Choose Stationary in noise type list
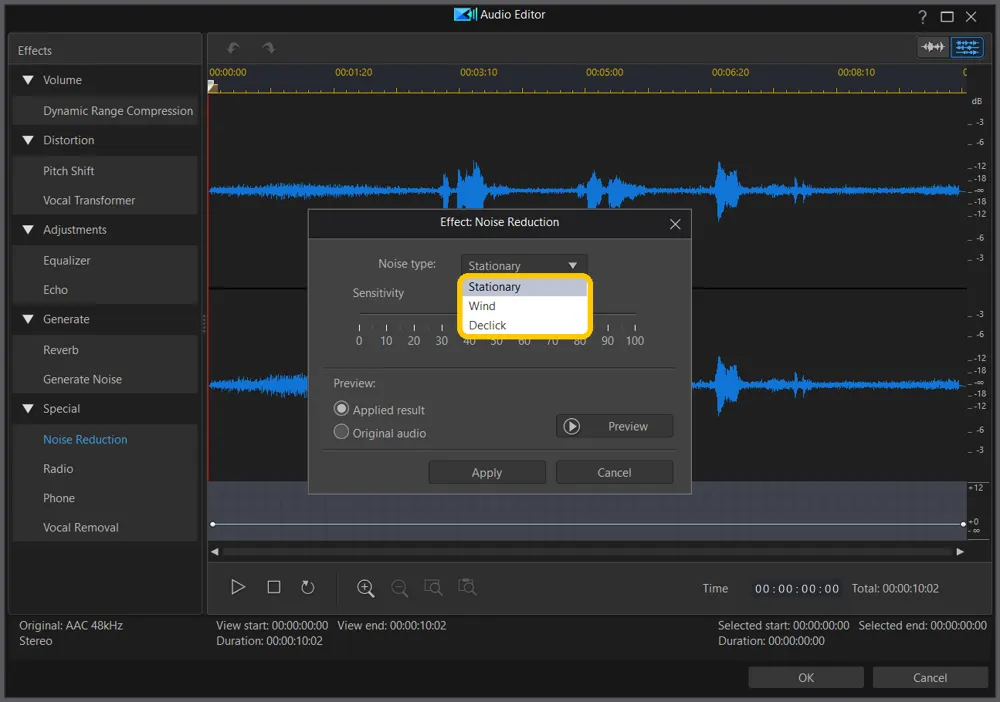This screenshot has width=1000, height=702. click(524, 287)
